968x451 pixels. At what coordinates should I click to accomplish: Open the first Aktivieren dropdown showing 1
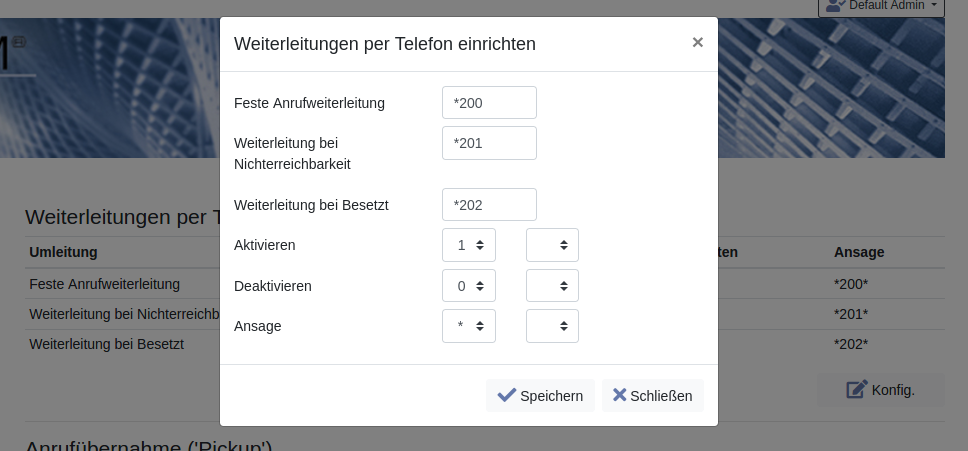coord(469,245)
